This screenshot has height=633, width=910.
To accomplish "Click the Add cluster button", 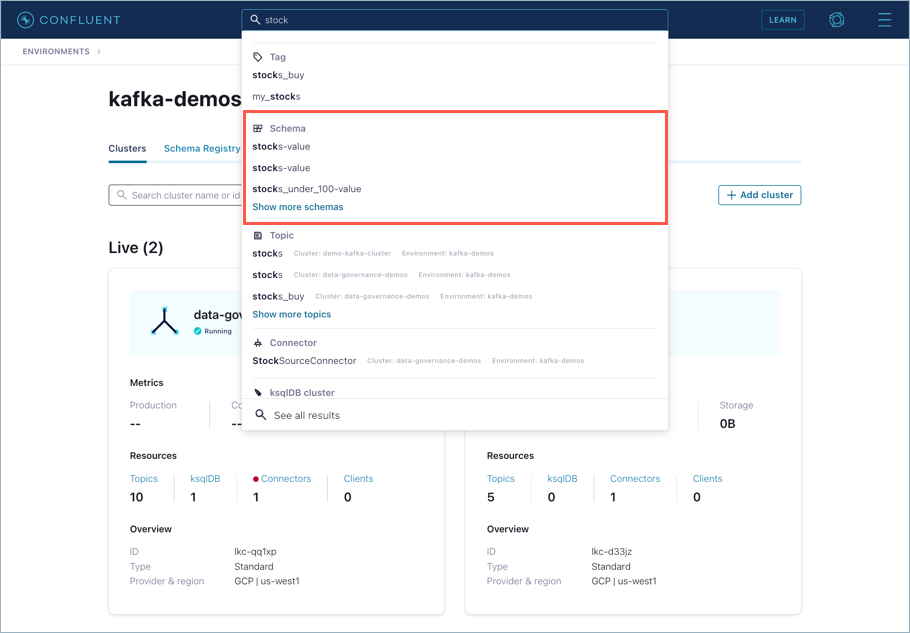I will click(758, 195).
